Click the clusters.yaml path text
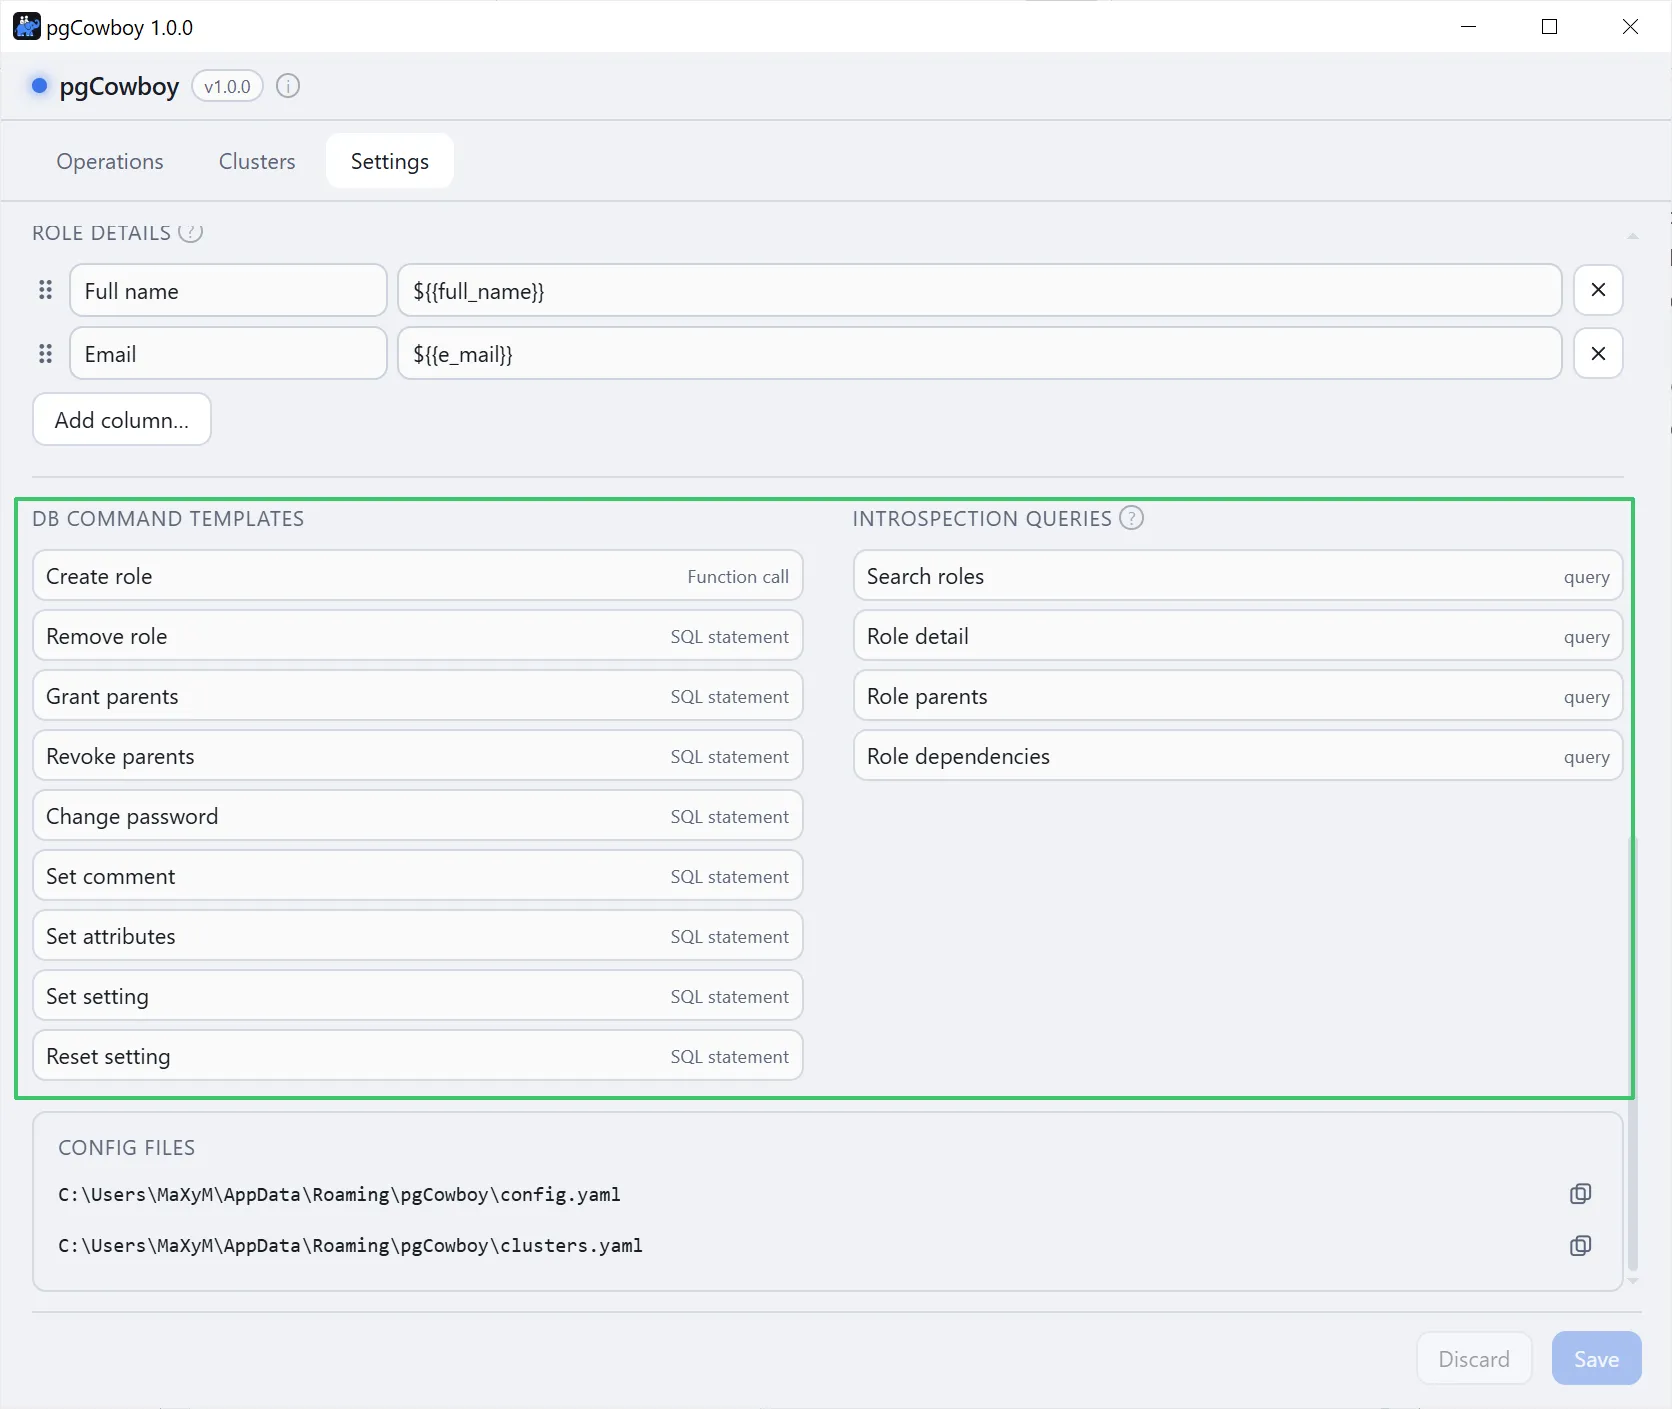The width and height of the screenshot is (1672, 1409). [x=350, y=1245]
